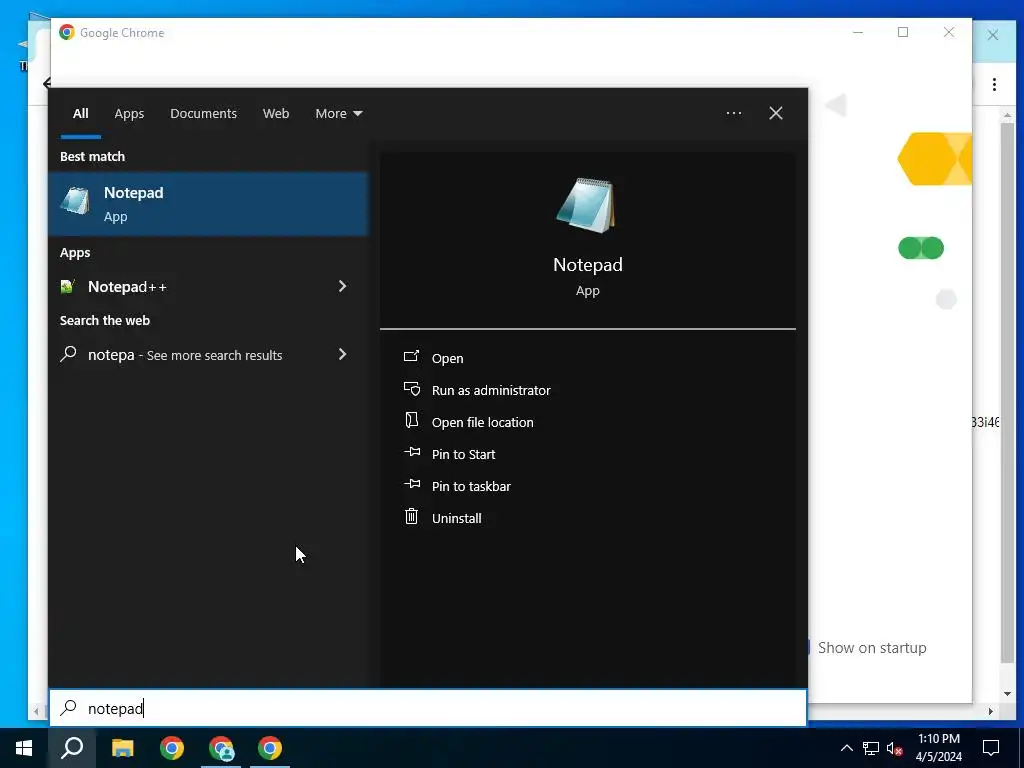Image resolution: width=1024 pixels, height=768 pixels.
Task: Open the clock showing 1:10 PM
Action: (938, 748)
